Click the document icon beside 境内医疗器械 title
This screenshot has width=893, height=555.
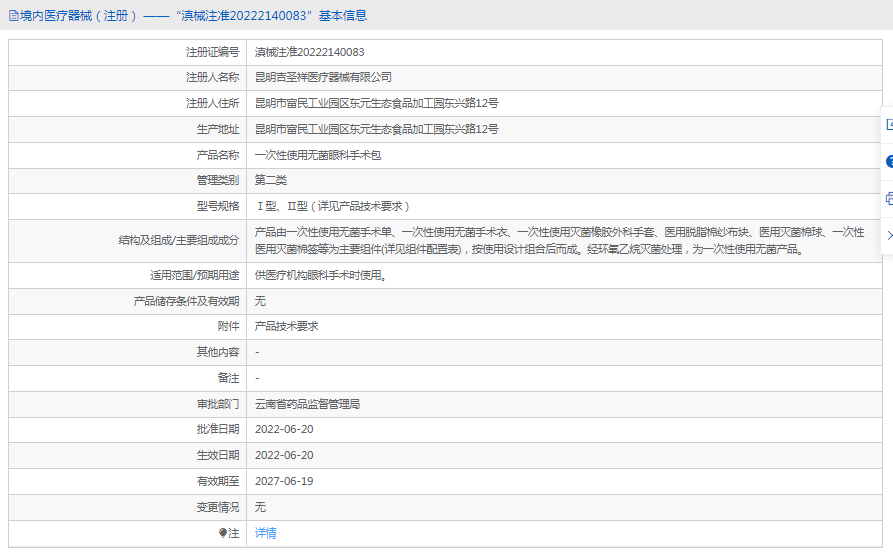pos(13,15)
